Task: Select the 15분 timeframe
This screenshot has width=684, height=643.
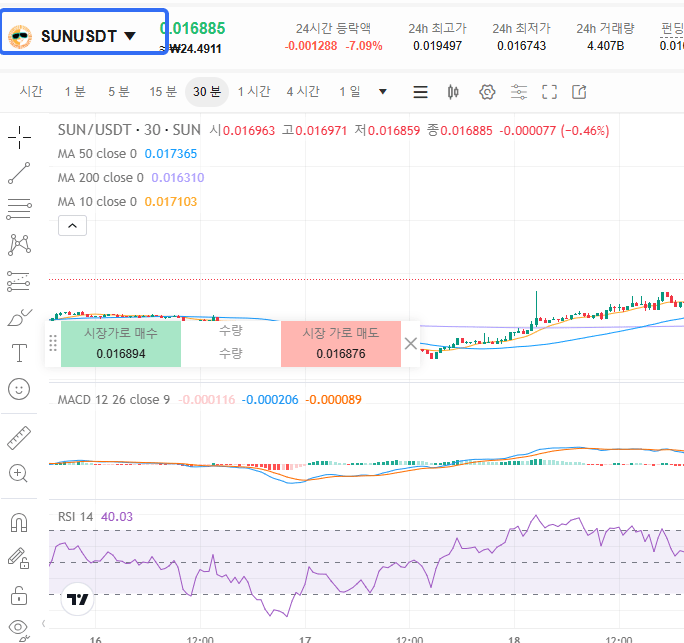Action: [x=163, y=92]
